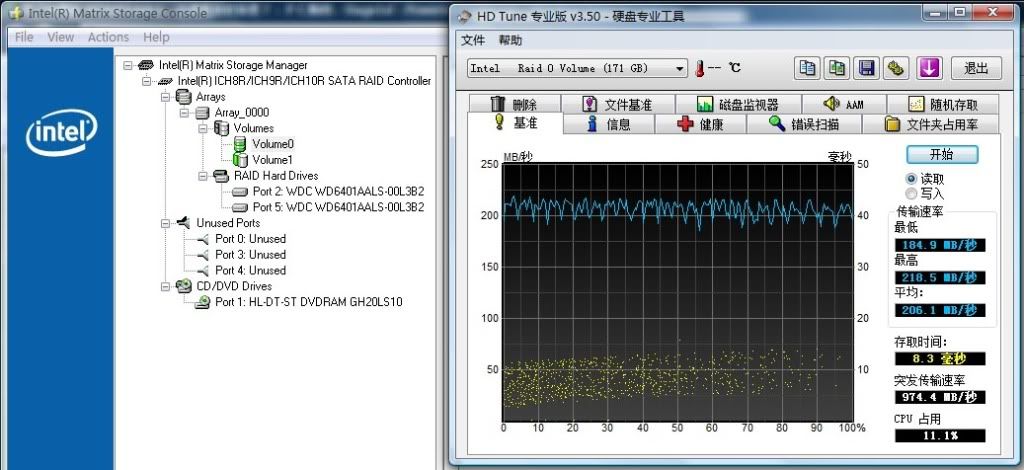Click the 退出 exit button
The image size is (1024, 470).
976,68
